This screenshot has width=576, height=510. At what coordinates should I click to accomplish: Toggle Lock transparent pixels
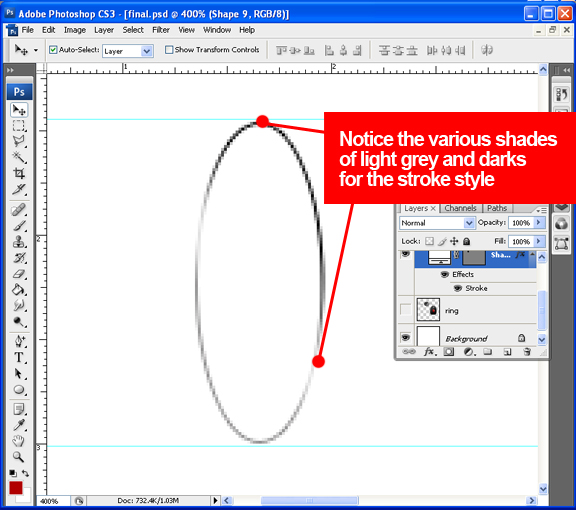point(429,241)
